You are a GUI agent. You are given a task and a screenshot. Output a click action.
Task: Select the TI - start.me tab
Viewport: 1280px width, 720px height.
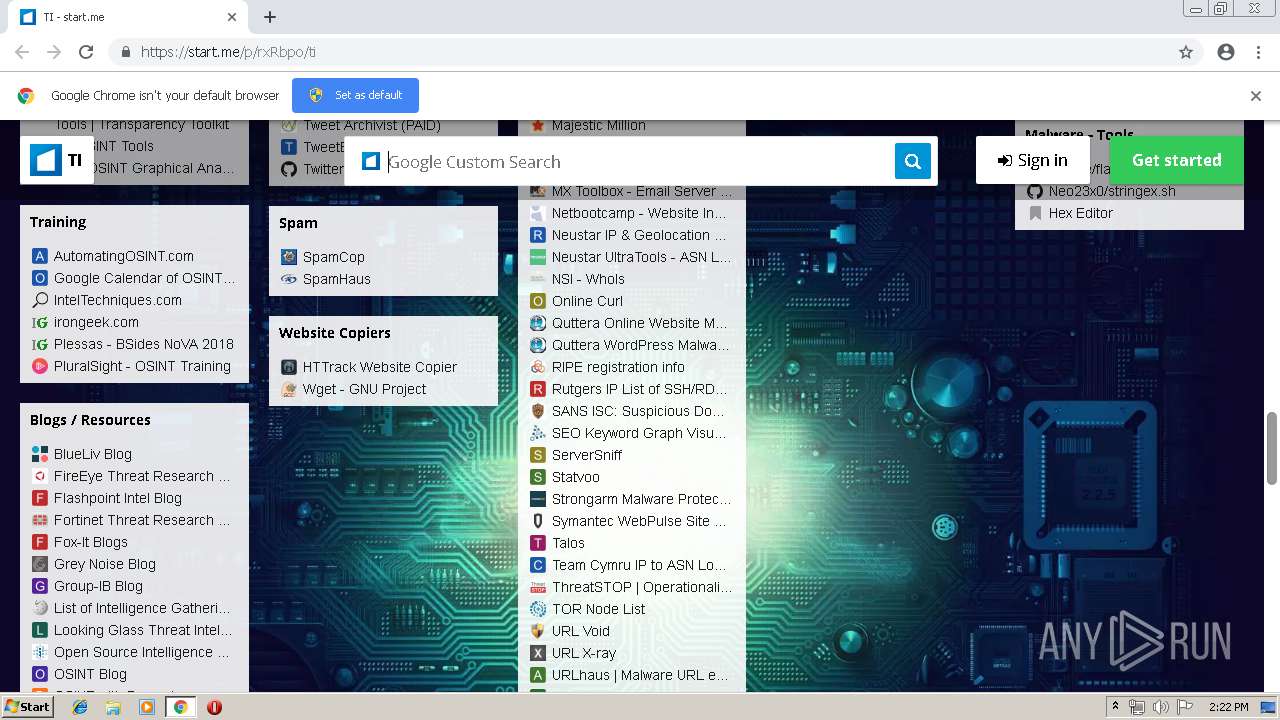point(128,17)
